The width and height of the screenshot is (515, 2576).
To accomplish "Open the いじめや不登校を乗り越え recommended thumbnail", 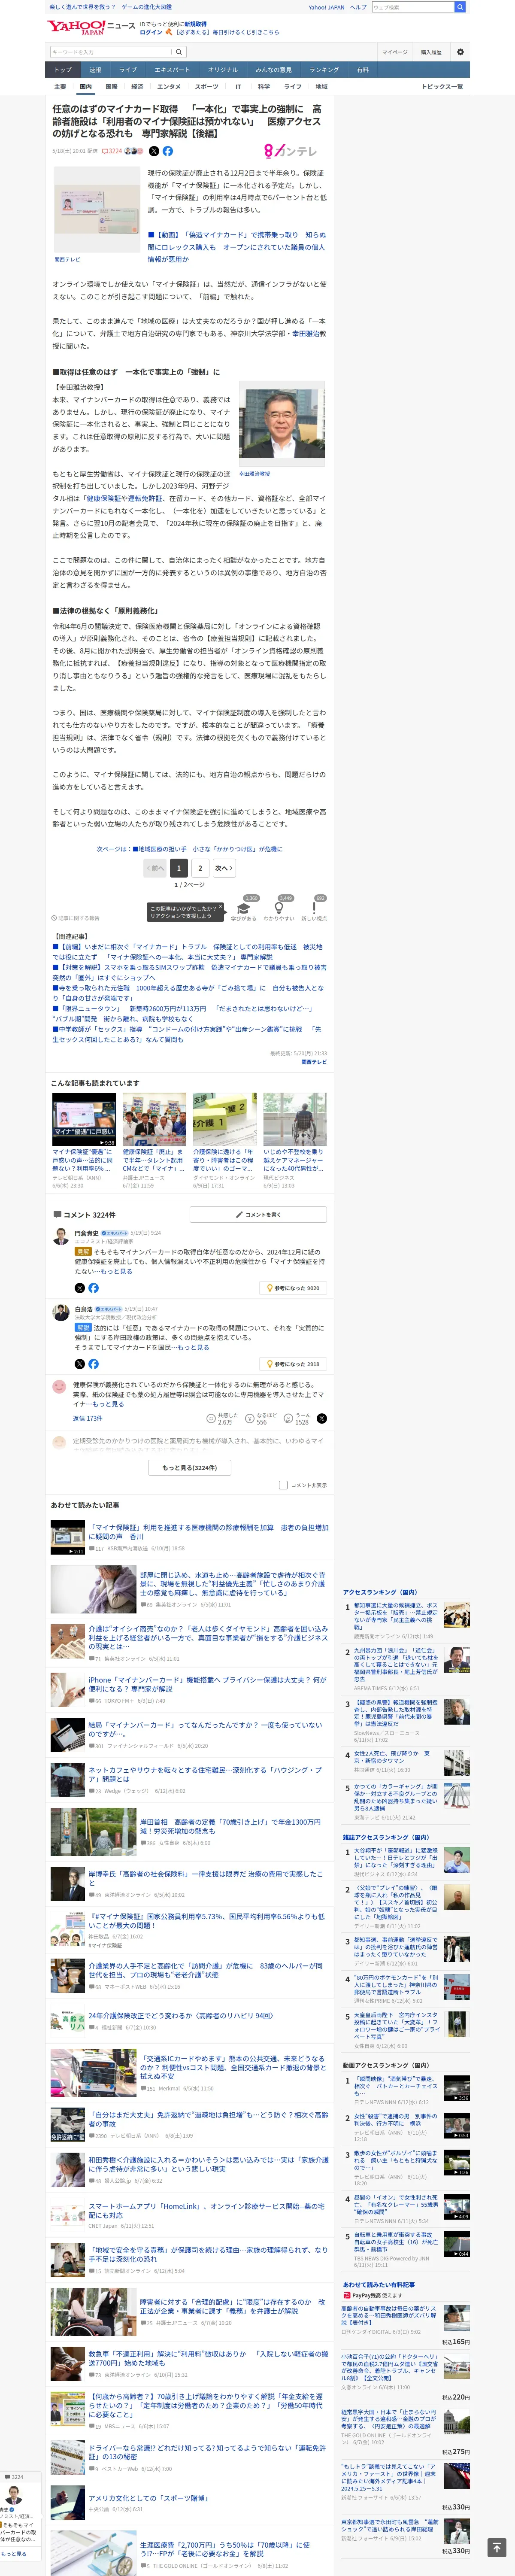I will 294,1119.
